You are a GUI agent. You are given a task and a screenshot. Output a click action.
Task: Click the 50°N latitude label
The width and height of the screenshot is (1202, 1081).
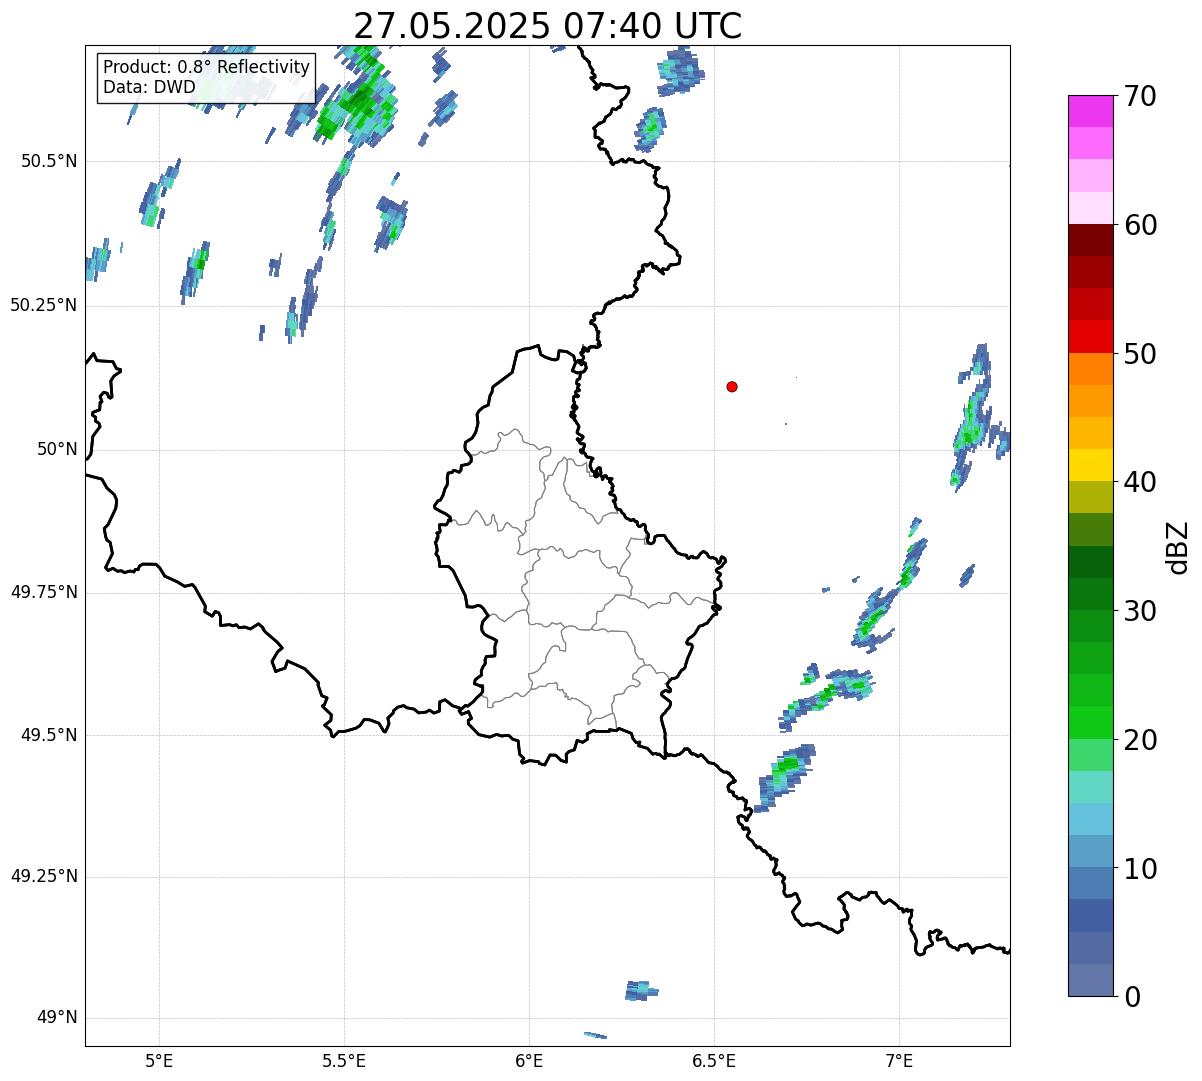tap(57, 449)
